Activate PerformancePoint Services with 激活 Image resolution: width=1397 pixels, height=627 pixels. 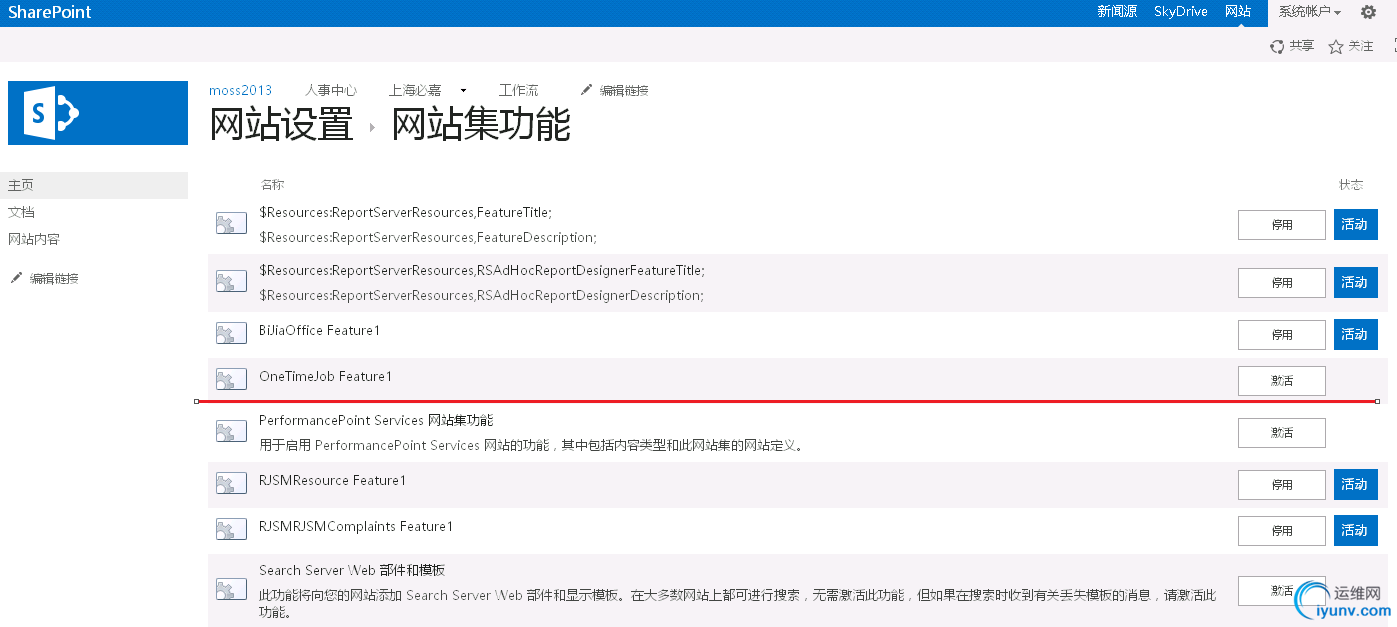pos(1282,433)
